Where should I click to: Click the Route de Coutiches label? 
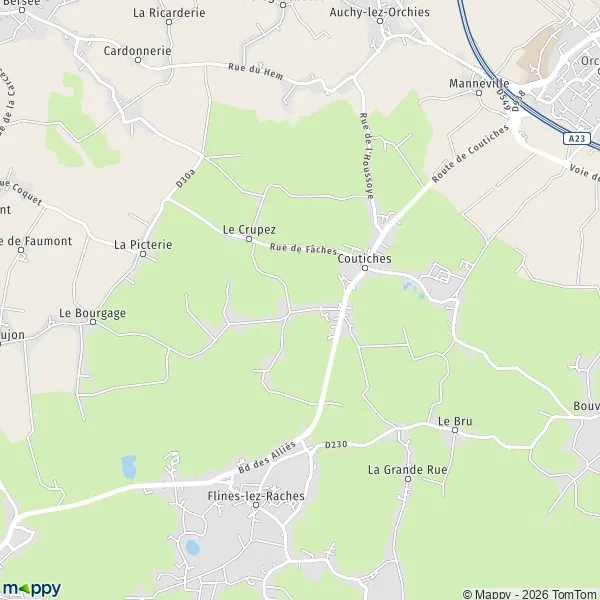click(x=470, y=153)
